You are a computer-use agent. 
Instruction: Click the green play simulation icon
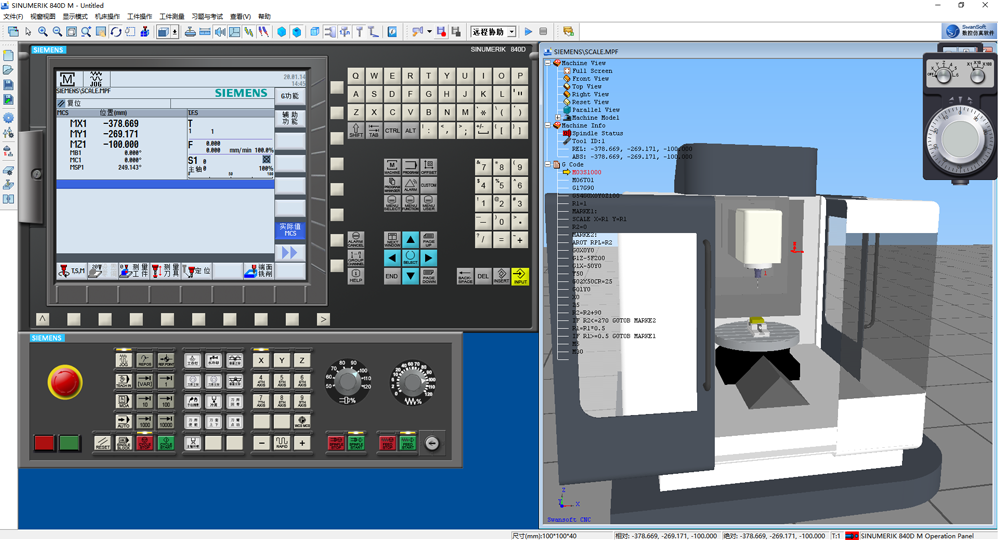point(529,32)
